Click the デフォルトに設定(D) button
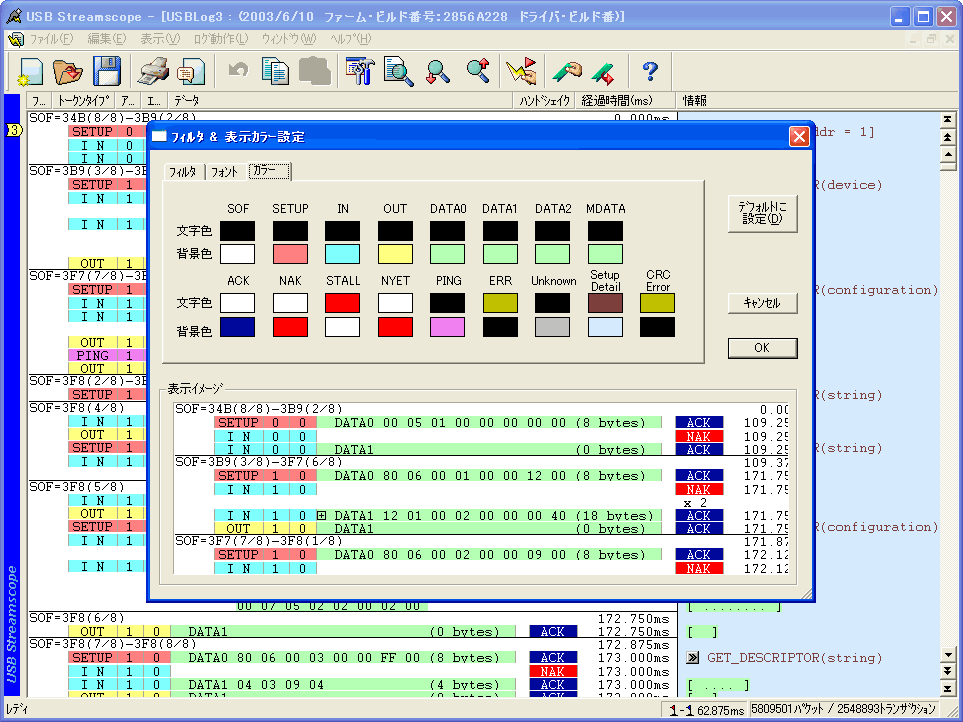 pyautogui.click(x=762, y=213)
